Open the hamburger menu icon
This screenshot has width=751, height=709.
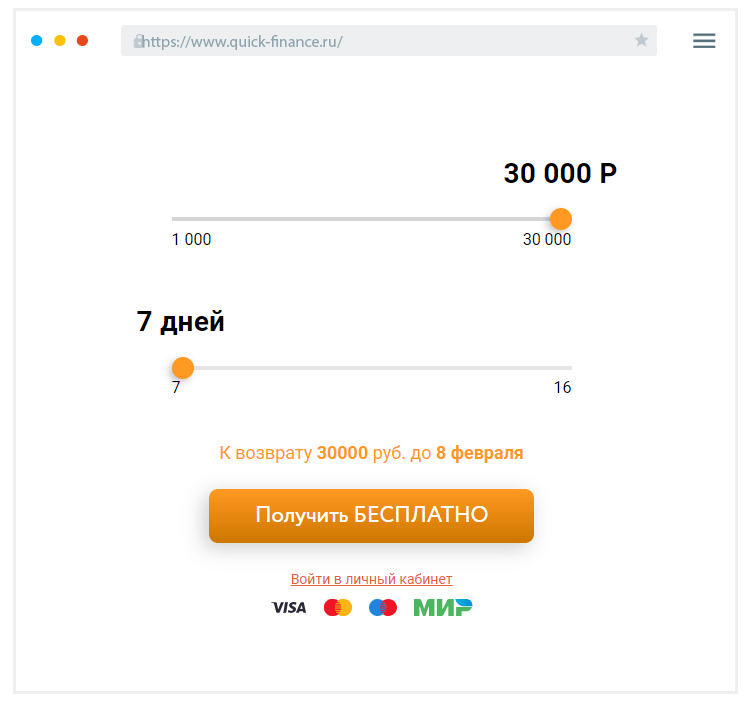[704, 41]
